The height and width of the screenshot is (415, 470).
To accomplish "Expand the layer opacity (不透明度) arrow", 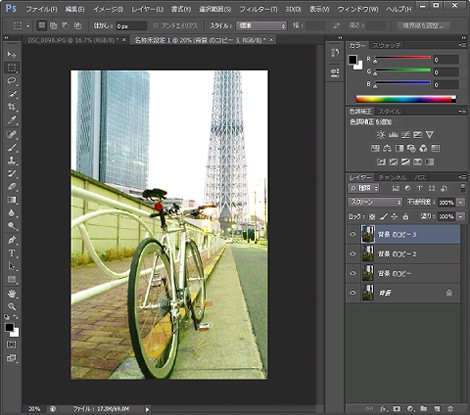I will click(461, 202).
